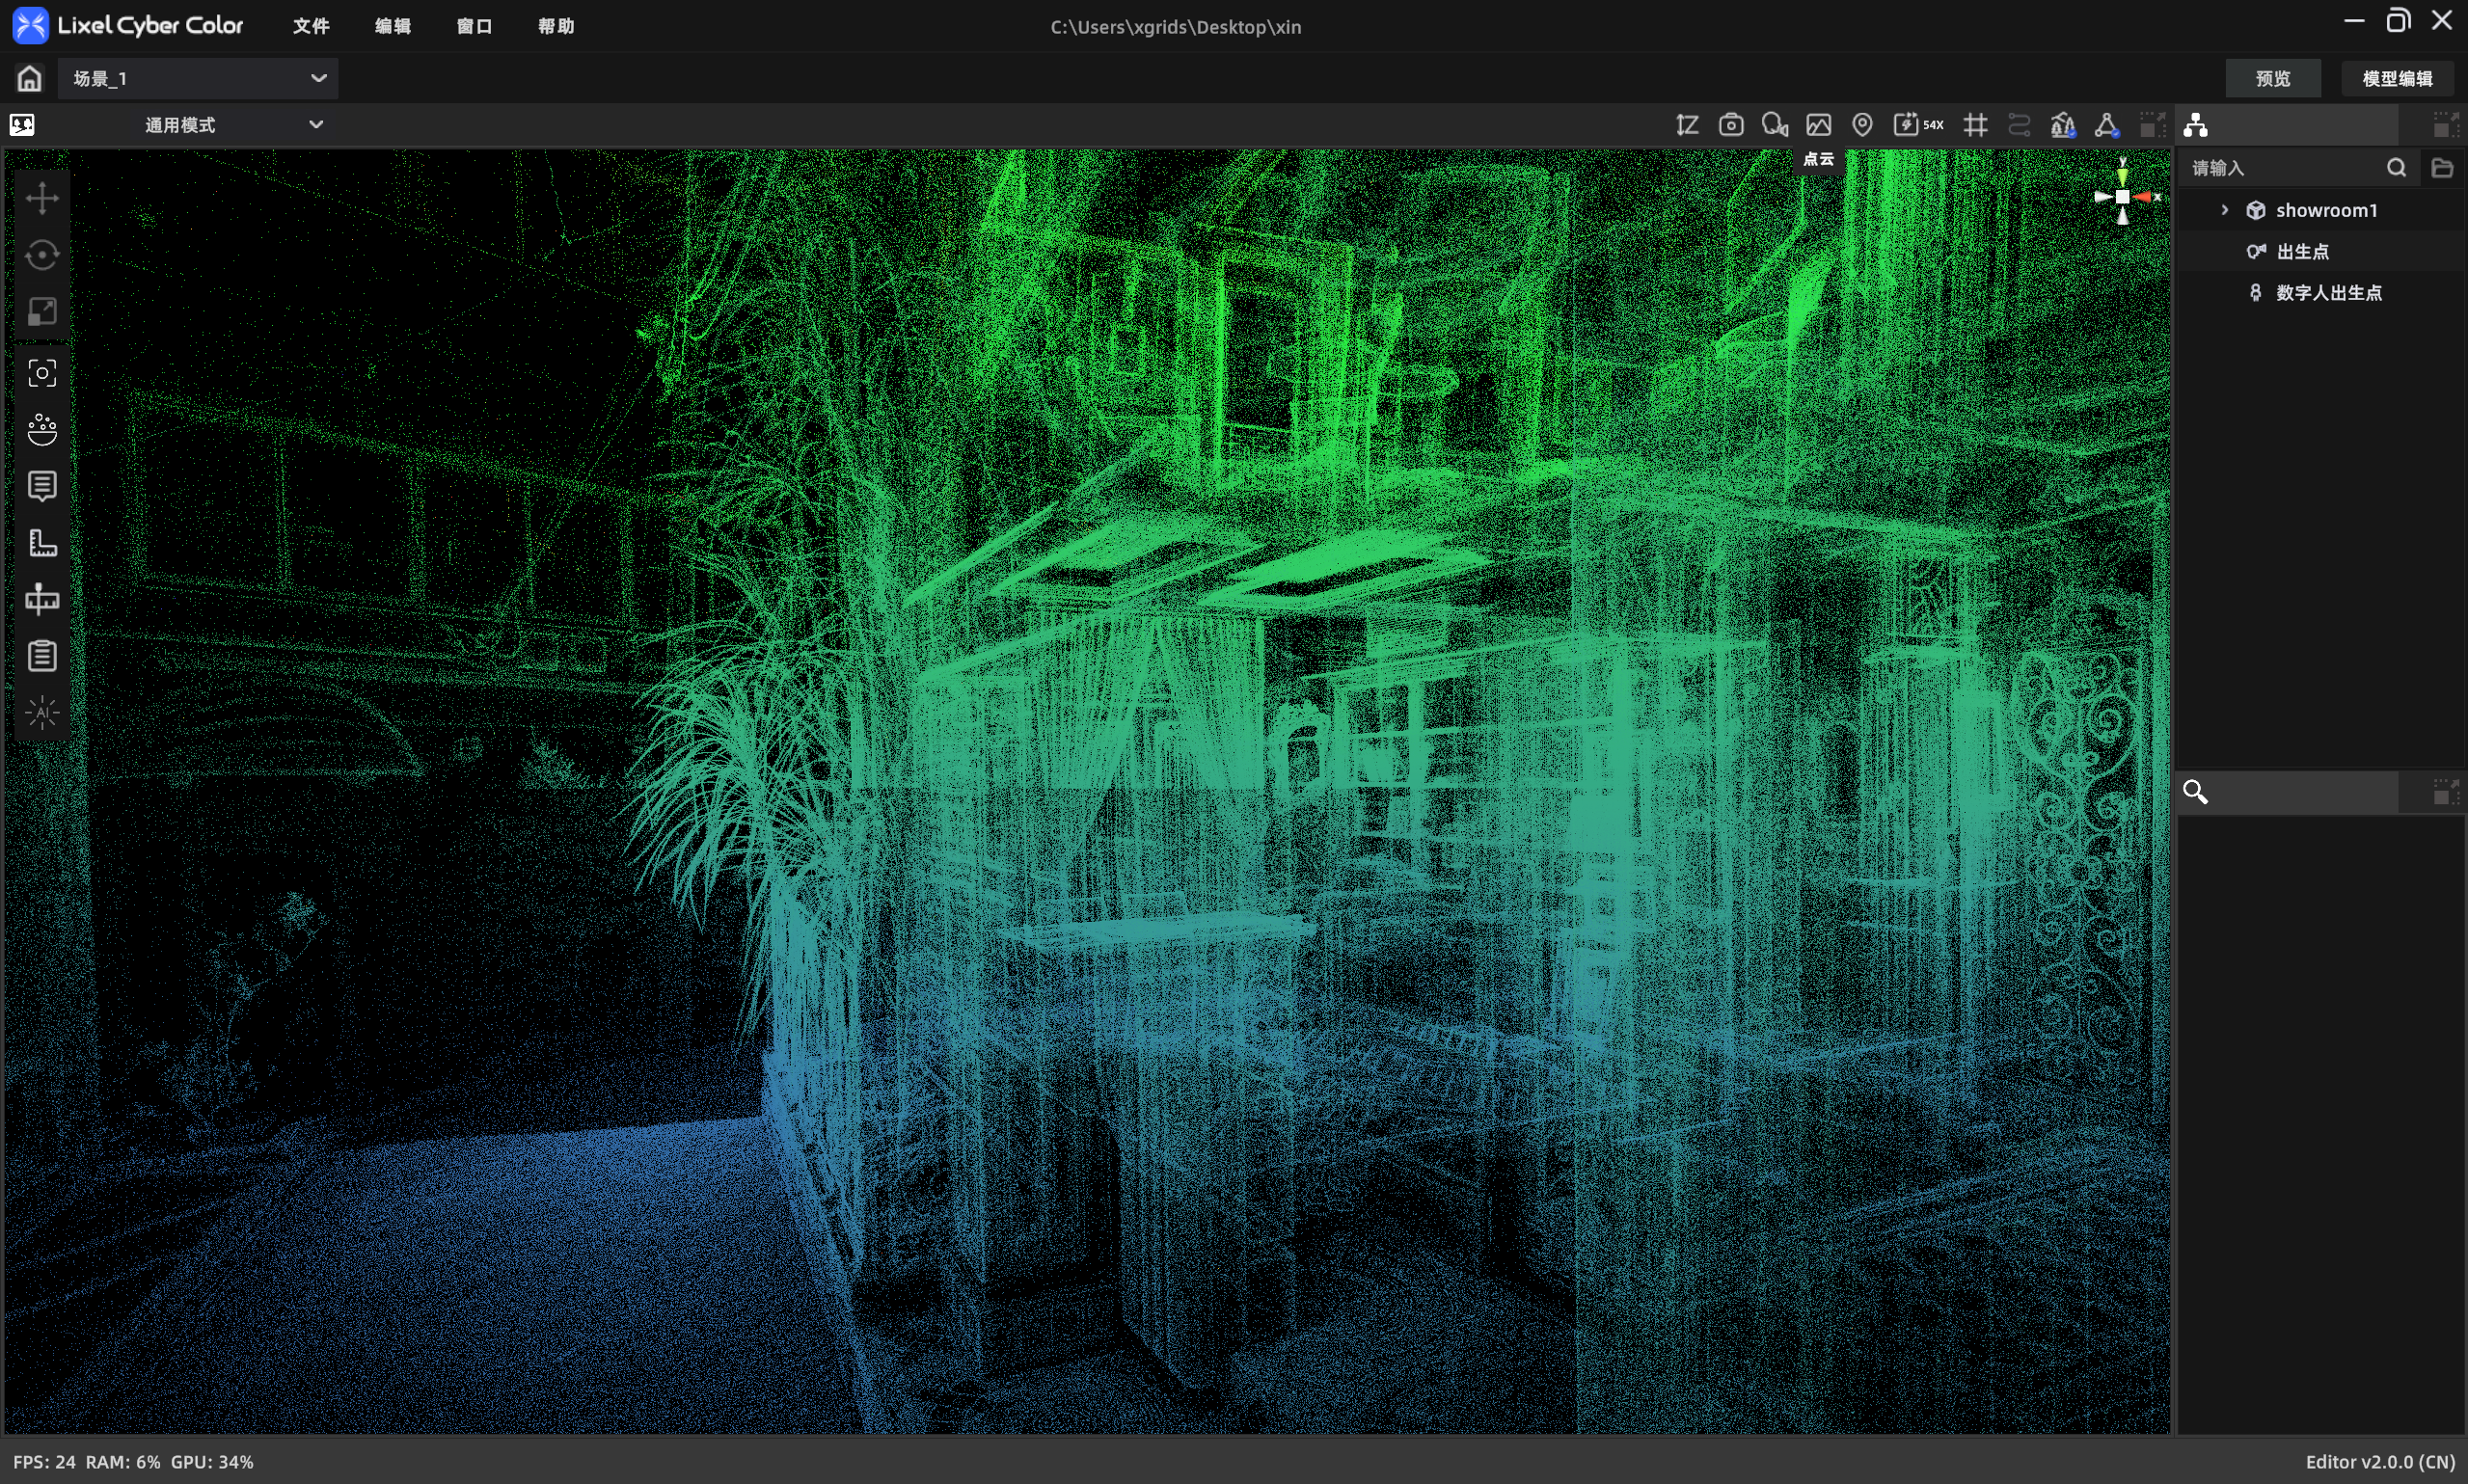Activate the focus frame tool
This screenshot has width=2468, height=1484.
(42, 373)
